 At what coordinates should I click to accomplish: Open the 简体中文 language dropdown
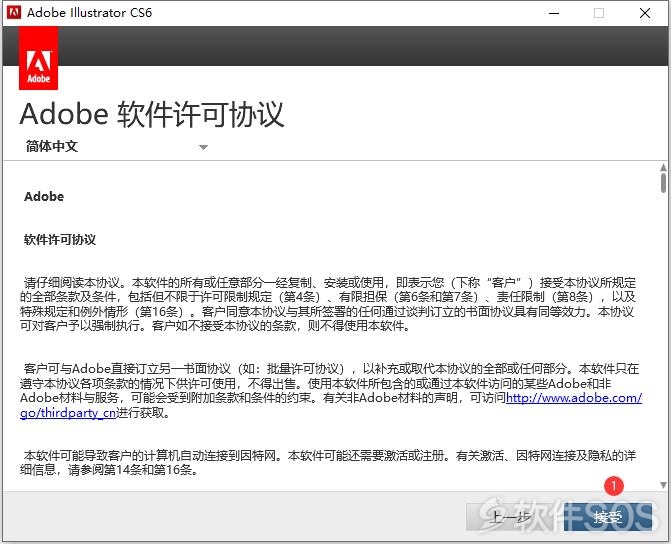point(116,147)
